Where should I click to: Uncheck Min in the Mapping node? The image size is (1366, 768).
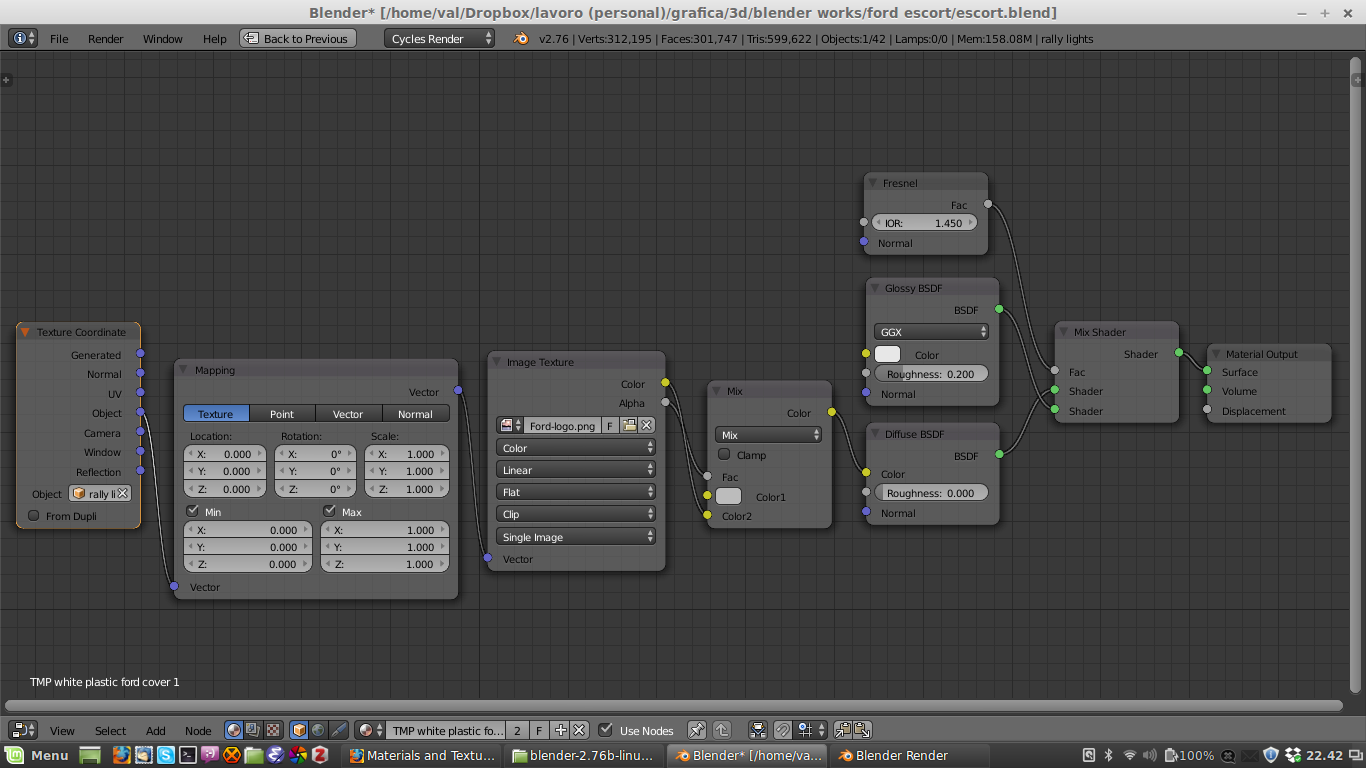pyautogui.click(x=193, y=511)
